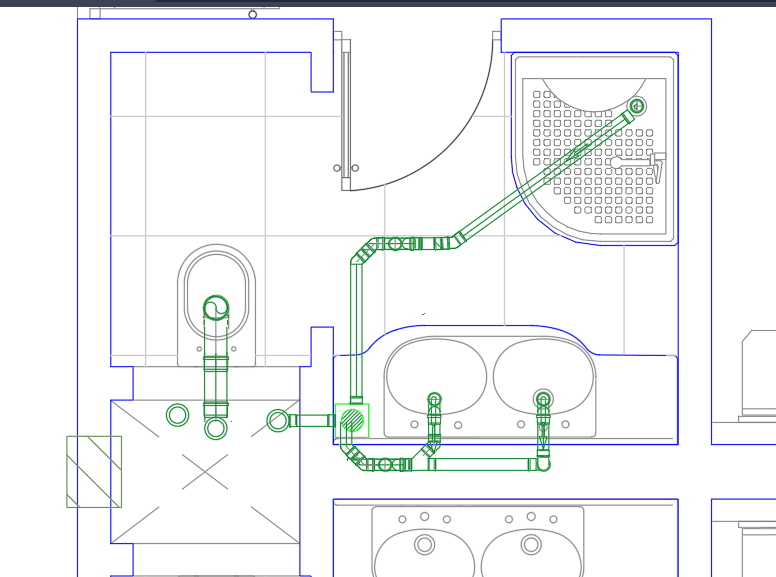
Task: Click the right washbasin drain fitting
Action: 543,399
